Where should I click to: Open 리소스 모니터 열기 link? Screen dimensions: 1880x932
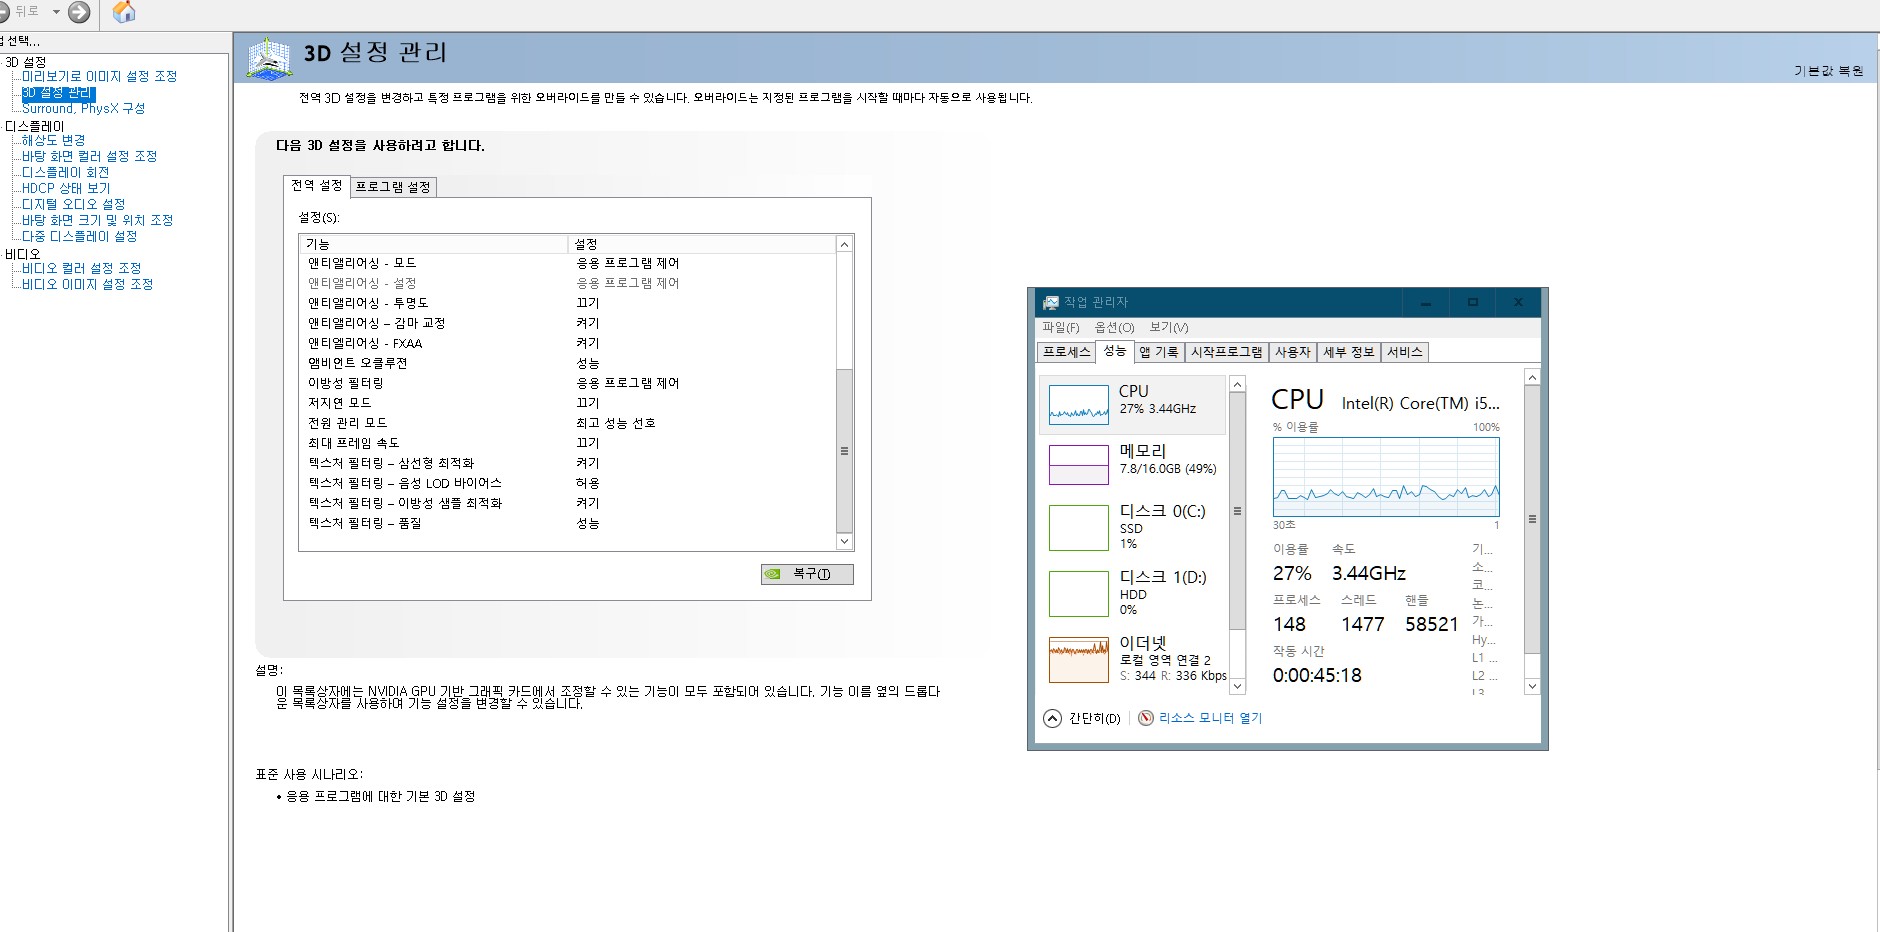pyautogui.click(x=1210, y=718)
